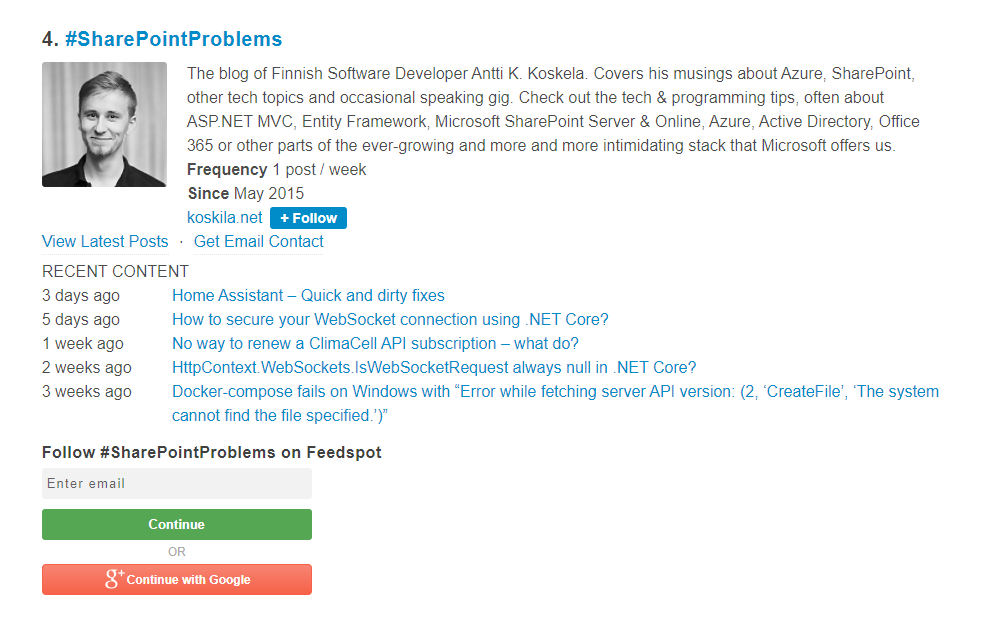The width and height of the screenshot is (990, 618).
Task: Click the Frequency 1 post / week text
Action: click(276, 169)
